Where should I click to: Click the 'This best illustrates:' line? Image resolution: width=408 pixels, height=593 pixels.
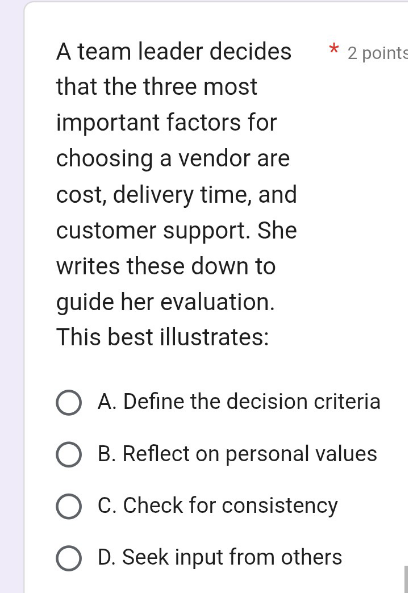163,337
